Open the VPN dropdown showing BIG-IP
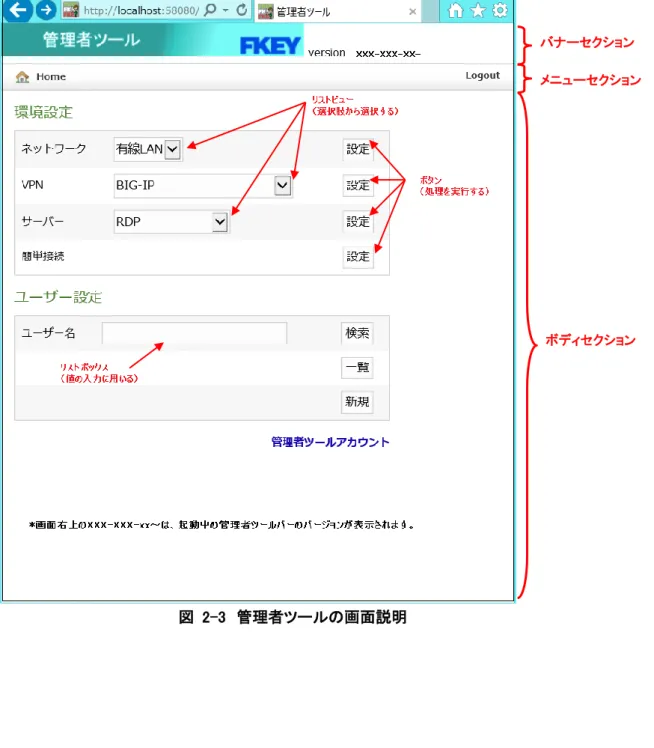The height and width of the screenshot is (748, 654). click(x=203, y=185)
